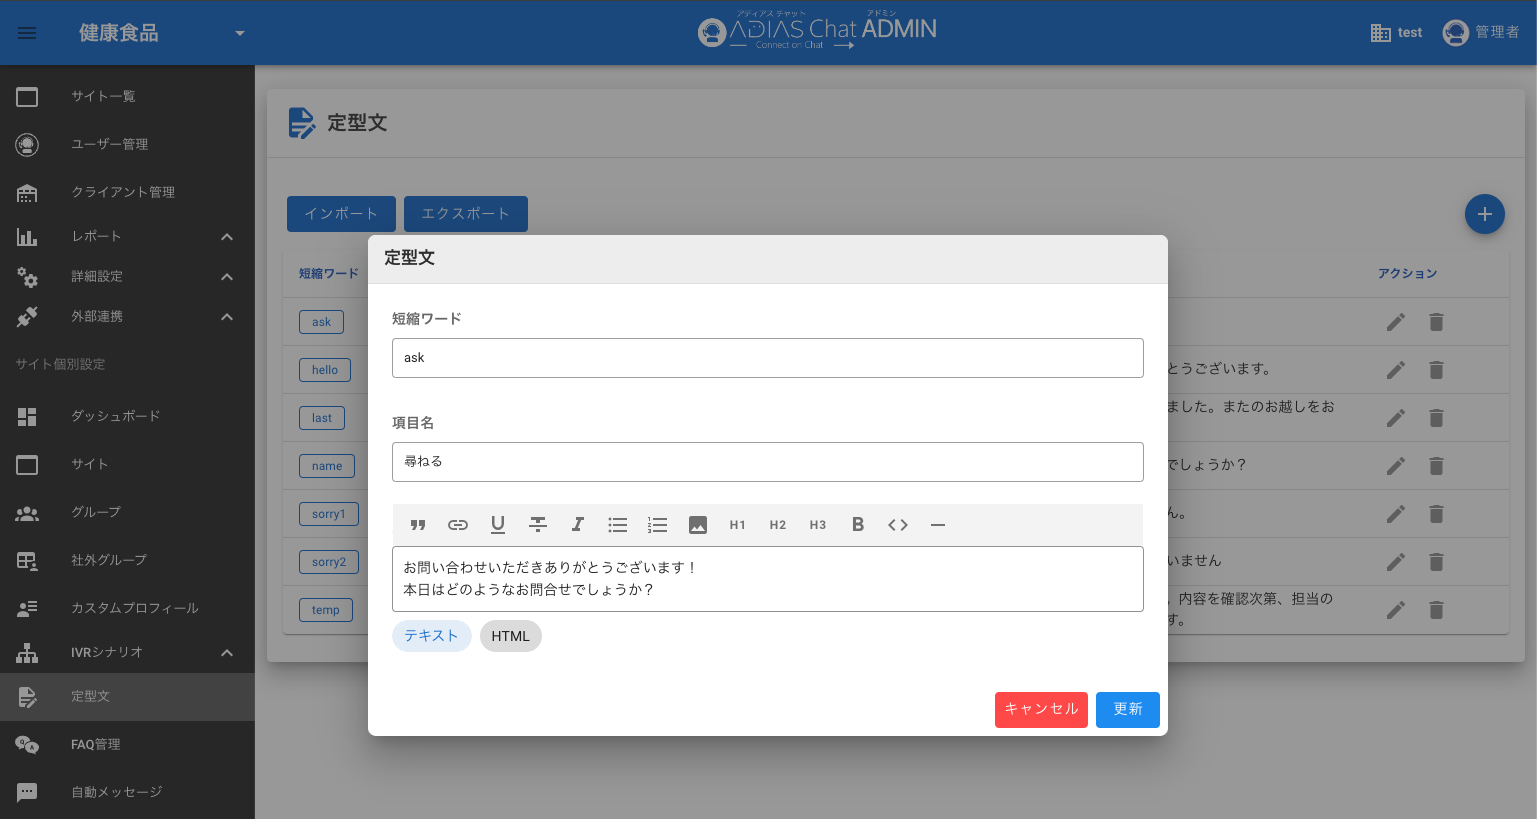Apply H1 heading format
The width and height of the screenshot is (1537, 819).
[738, 525]
